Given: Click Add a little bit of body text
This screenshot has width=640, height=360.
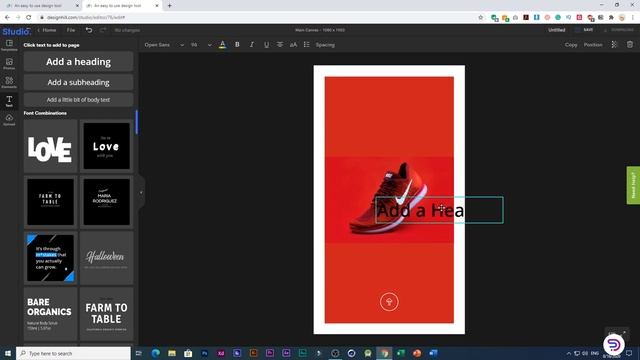Looking at the screenshot, I should 78,100.
